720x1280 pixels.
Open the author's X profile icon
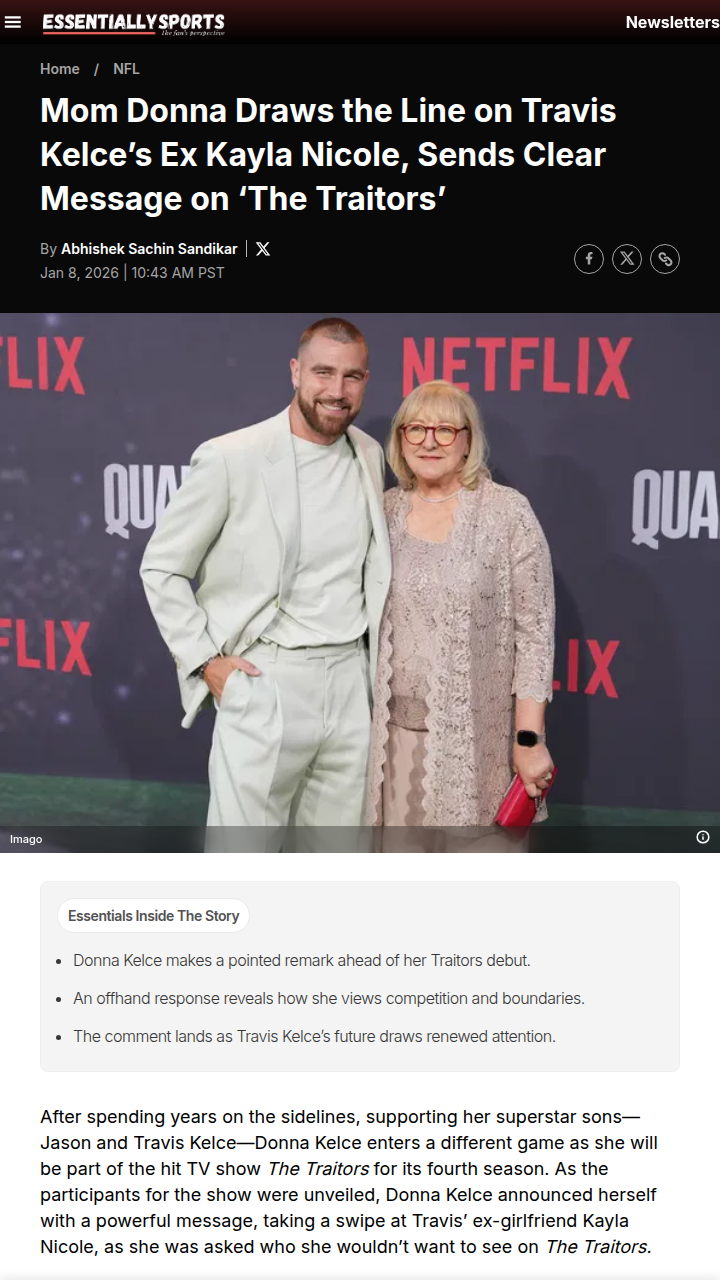[x=263, y=249]
